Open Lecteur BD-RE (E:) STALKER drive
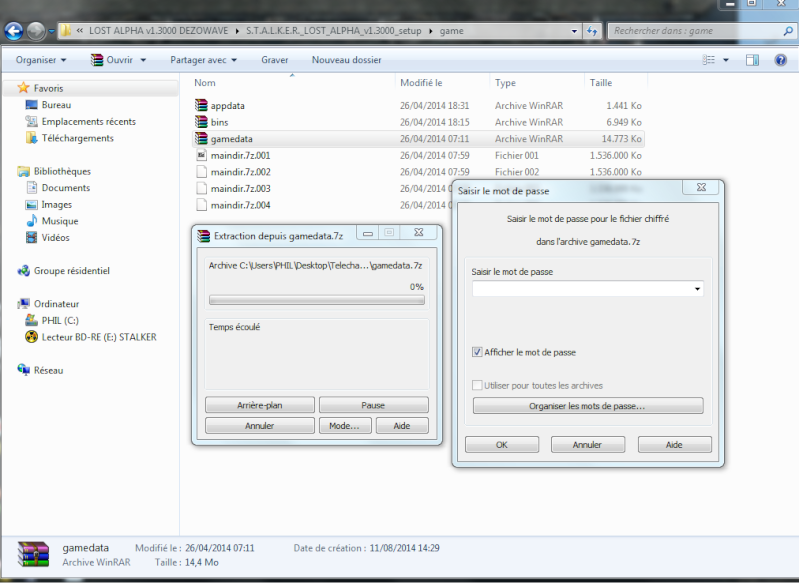The image size is (799, 583). [99, 337]
